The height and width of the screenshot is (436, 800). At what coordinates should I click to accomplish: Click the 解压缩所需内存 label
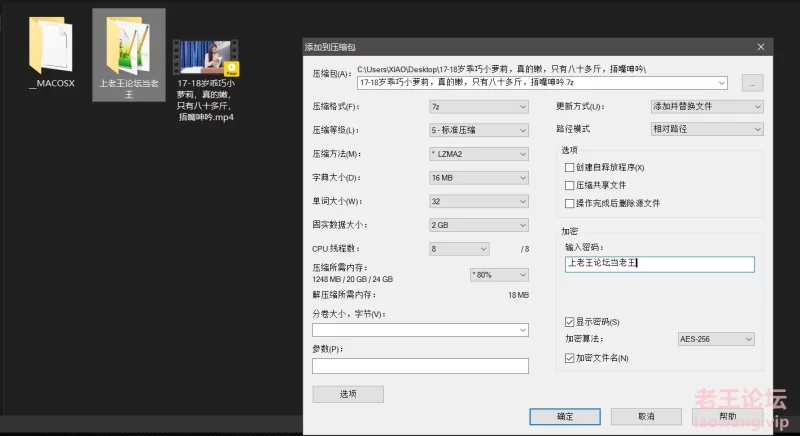tap(344, 295)
